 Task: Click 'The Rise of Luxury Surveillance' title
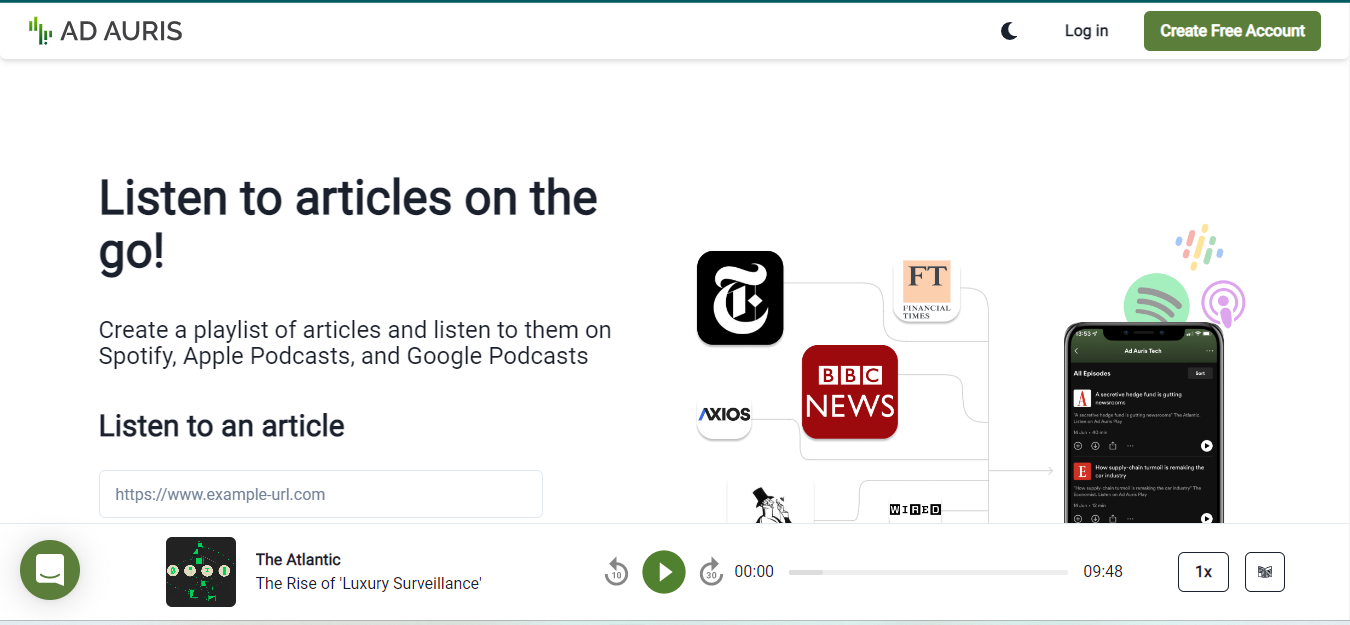coord(369,583)
